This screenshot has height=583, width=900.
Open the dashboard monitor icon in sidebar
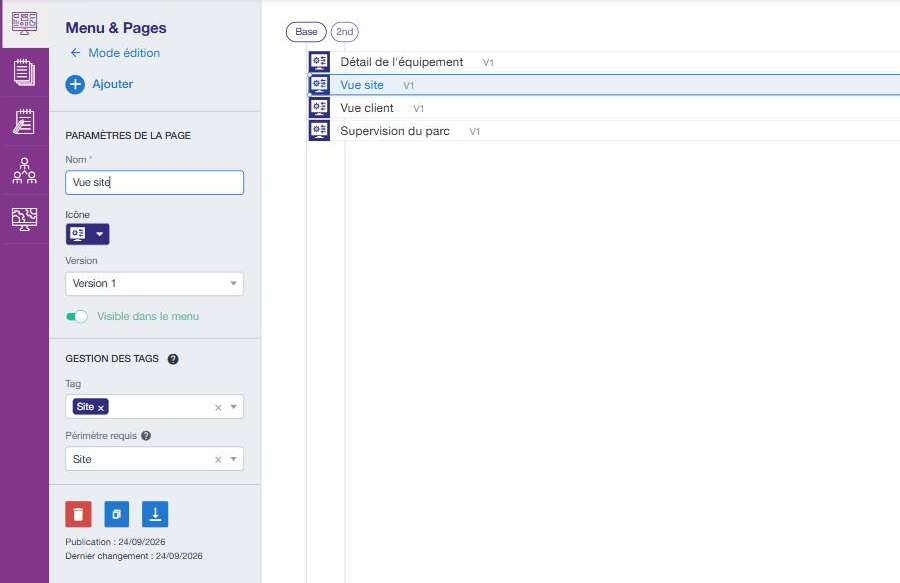click(x=24, y=24)
